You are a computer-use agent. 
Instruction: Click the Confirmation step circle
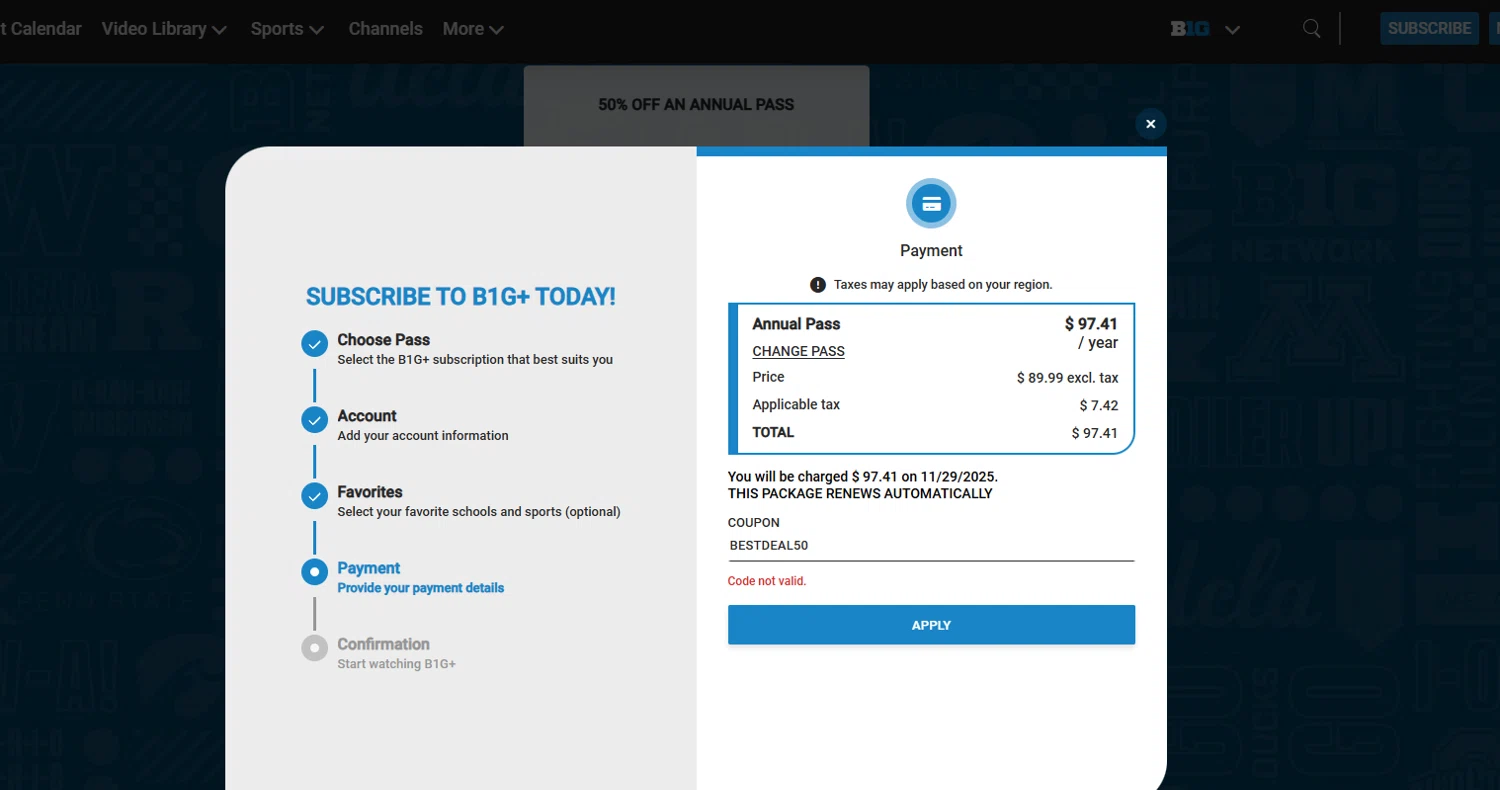pos(314,648)
